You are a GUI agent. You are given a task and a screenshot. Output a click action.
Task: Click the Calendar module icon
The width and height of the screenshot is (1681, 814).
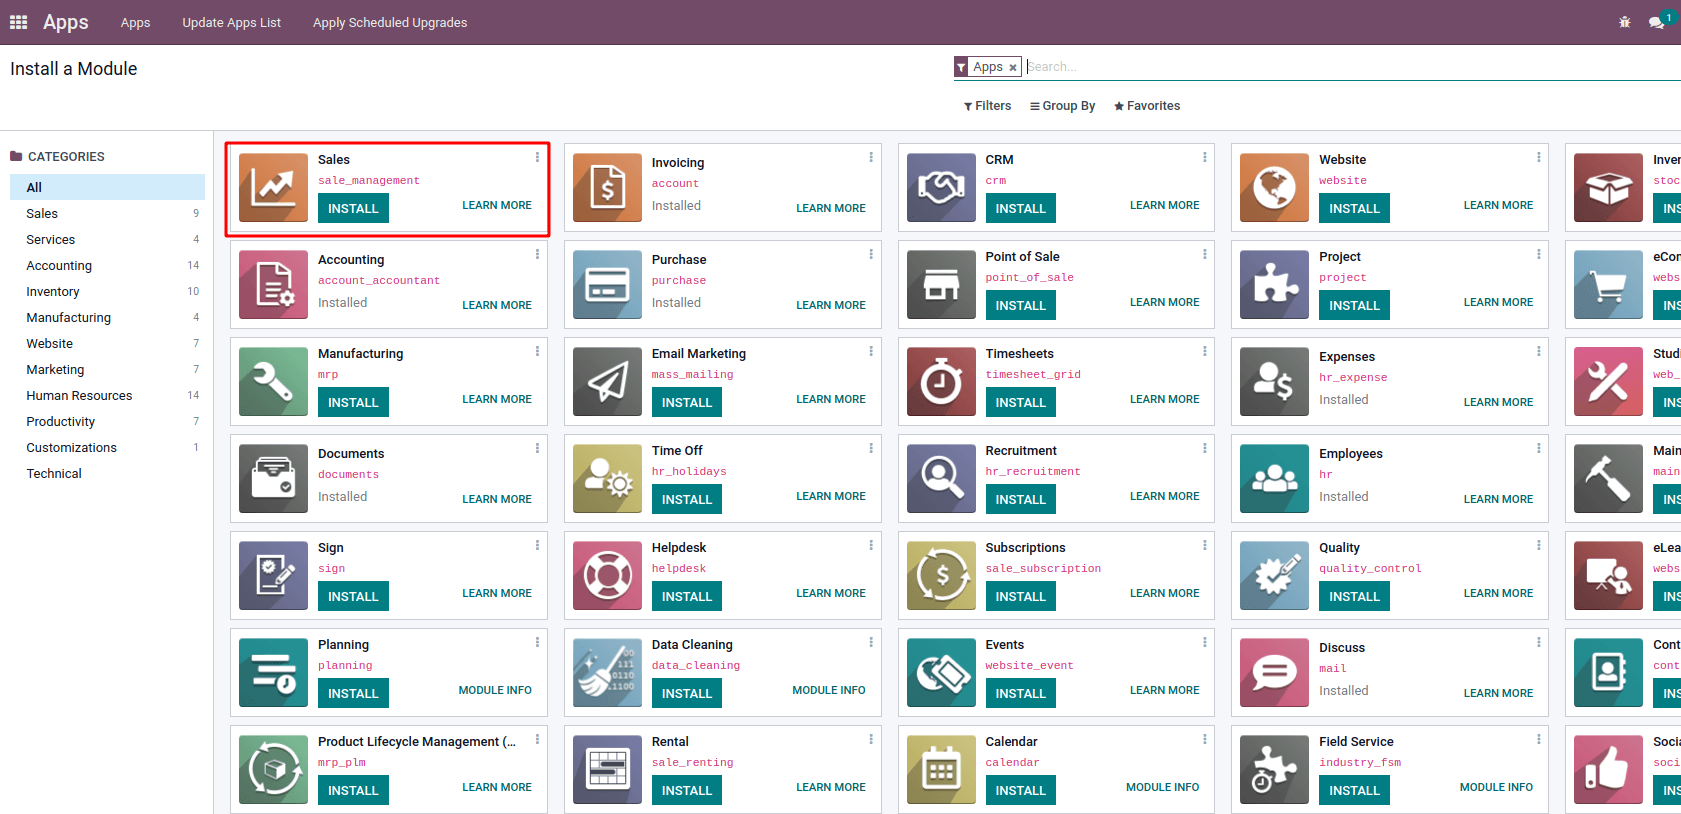pos(942,769)
